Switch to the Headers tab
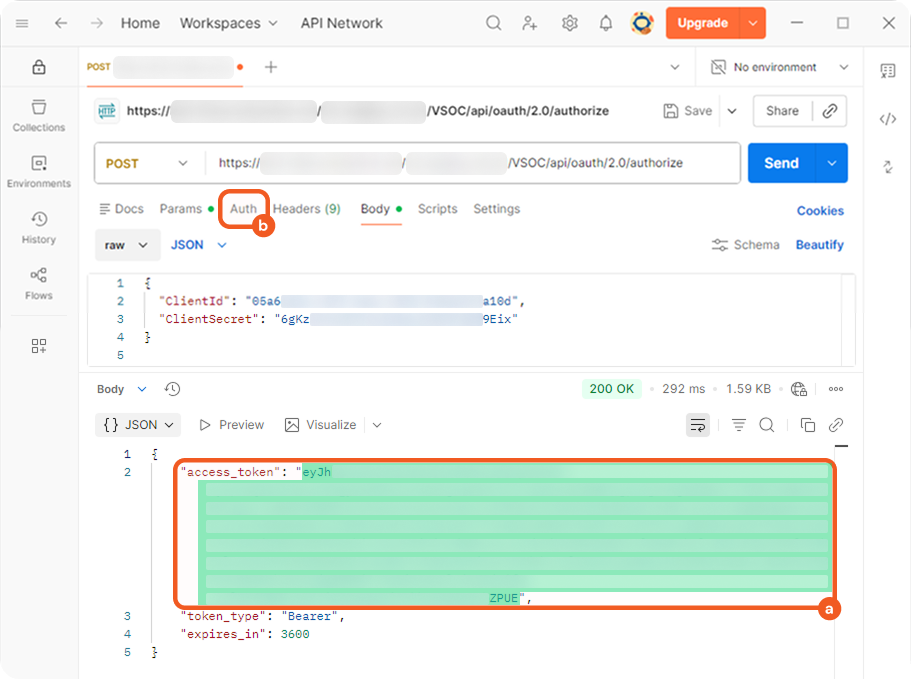 [306, 209]
